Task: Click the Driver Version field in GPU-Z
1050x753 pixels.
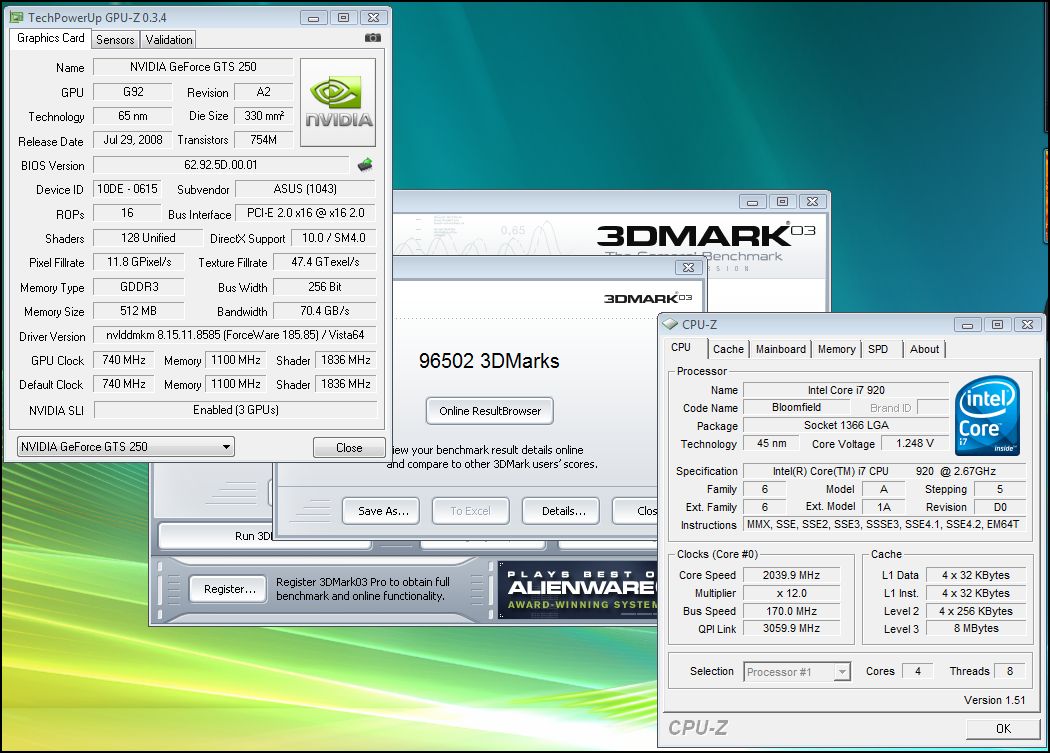Action: coord(235,335)
